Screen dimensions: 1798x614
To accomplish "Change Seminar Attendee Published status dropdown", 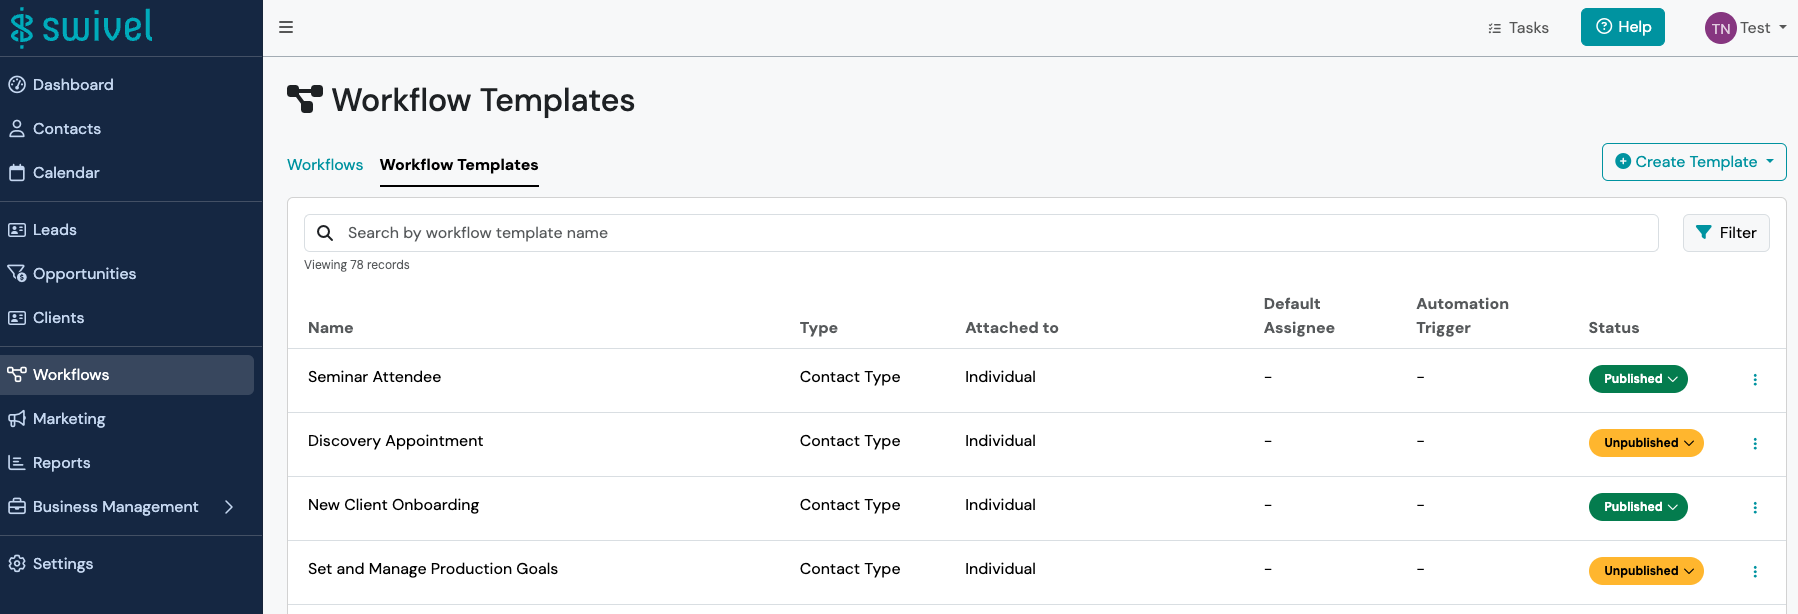I will (1638, 379).
